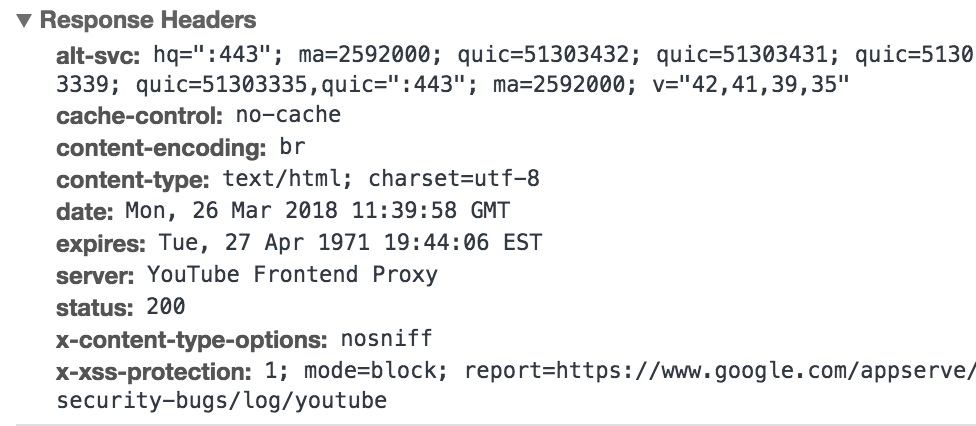Viewport: 976px width, 426px height.
Task: Click the br encoding value
Action: (x=292, y=147)
